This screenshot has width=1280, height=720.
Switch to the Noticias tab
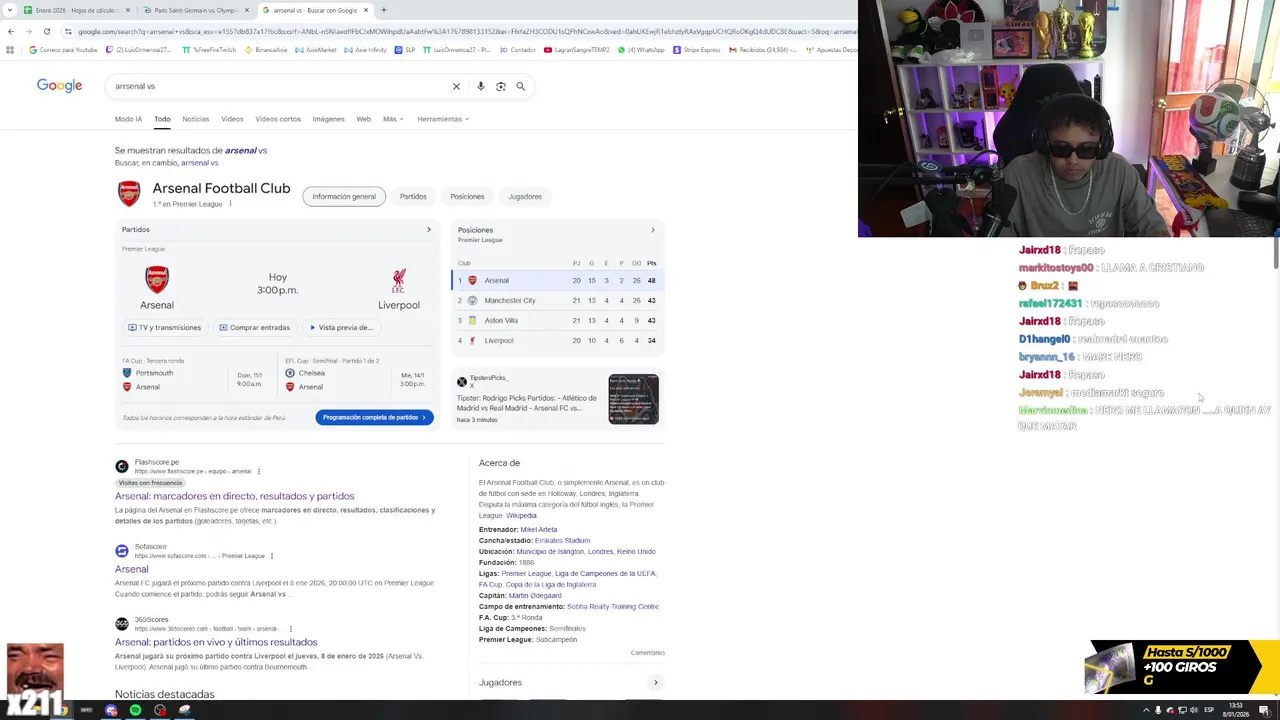click(196, 119)
